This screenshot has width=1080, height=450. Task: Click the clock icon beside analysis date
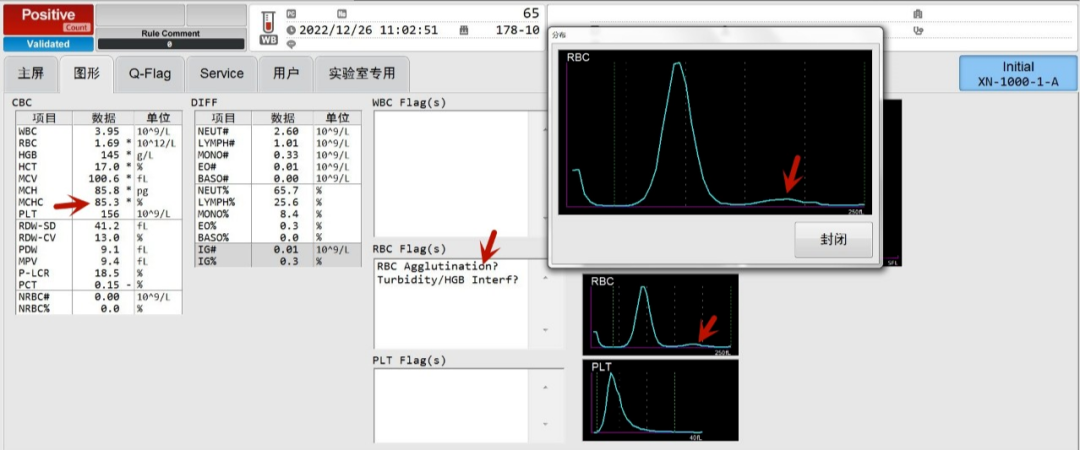click(x=291, y=30)
